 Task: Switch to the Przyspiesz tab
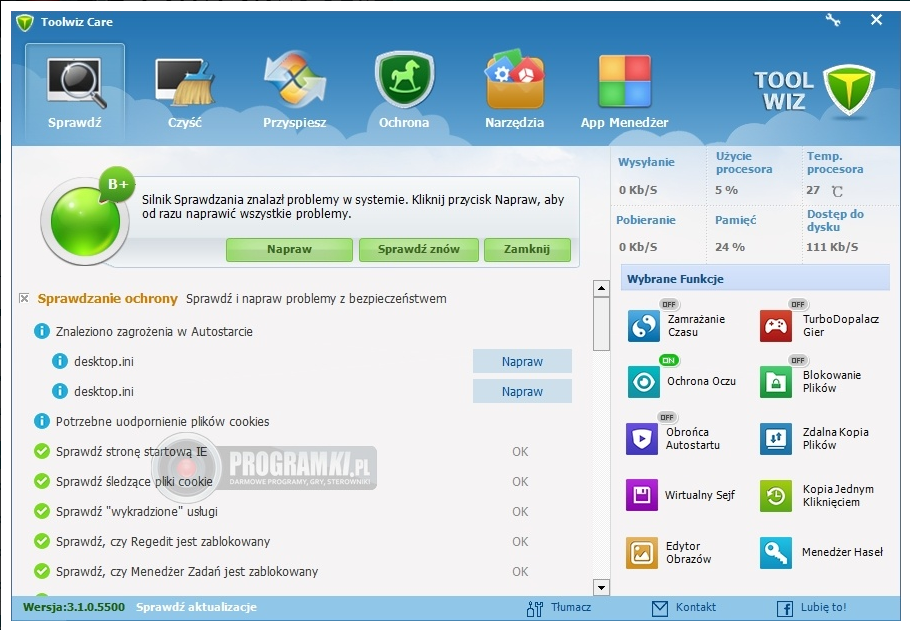295,92
